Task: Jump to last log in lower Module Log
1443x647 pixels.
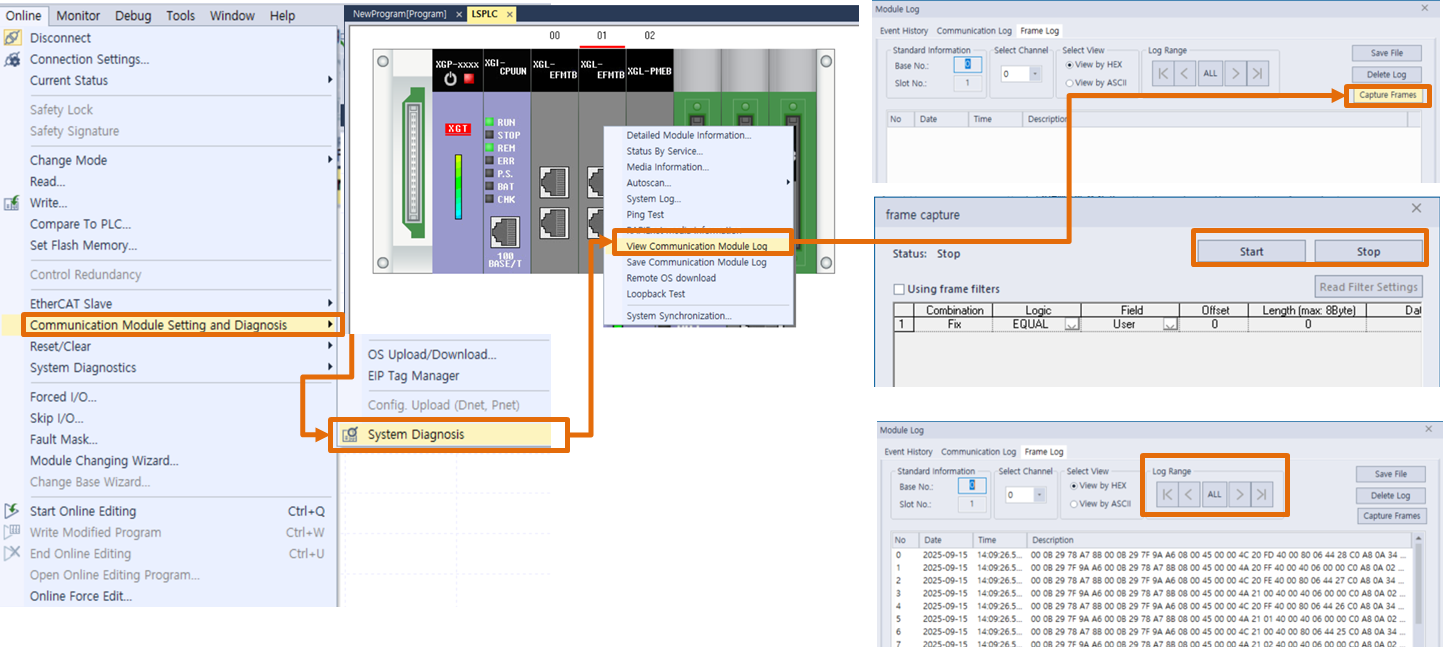Action: pyautogui.click(x=1262, y=494)
